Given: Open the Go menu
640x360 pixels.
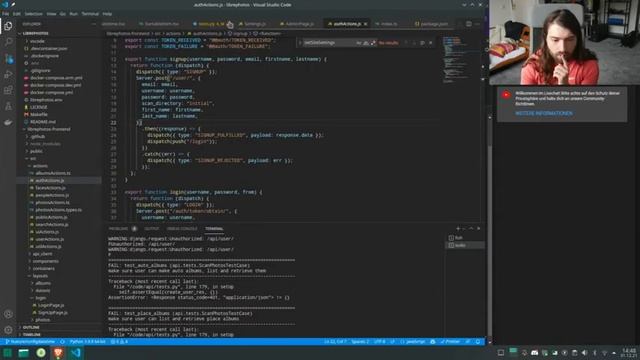Looking at the screenshot, I should pyautogui.click(x=63, y=14).
